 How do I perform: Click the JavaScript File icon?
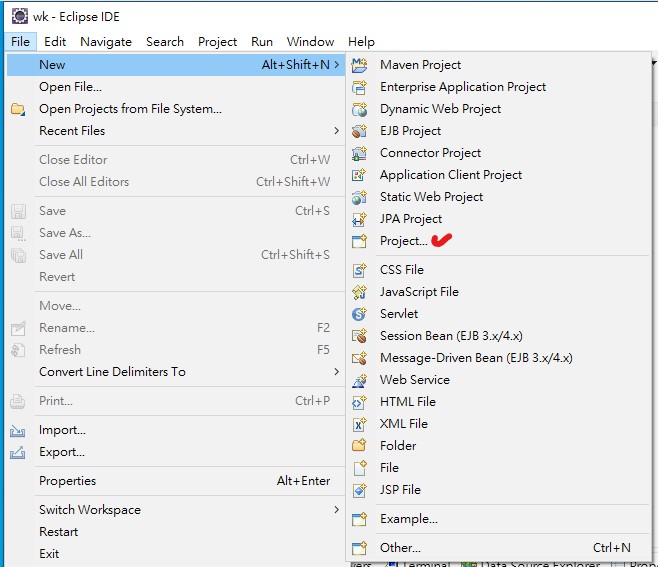coord(359,292)
